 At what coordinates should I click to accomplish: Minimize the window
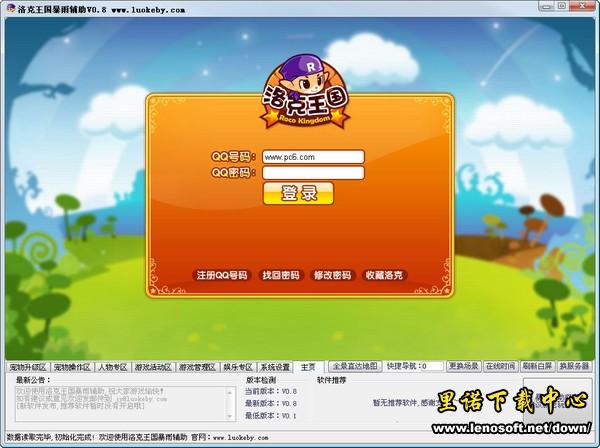click(547, 5)
